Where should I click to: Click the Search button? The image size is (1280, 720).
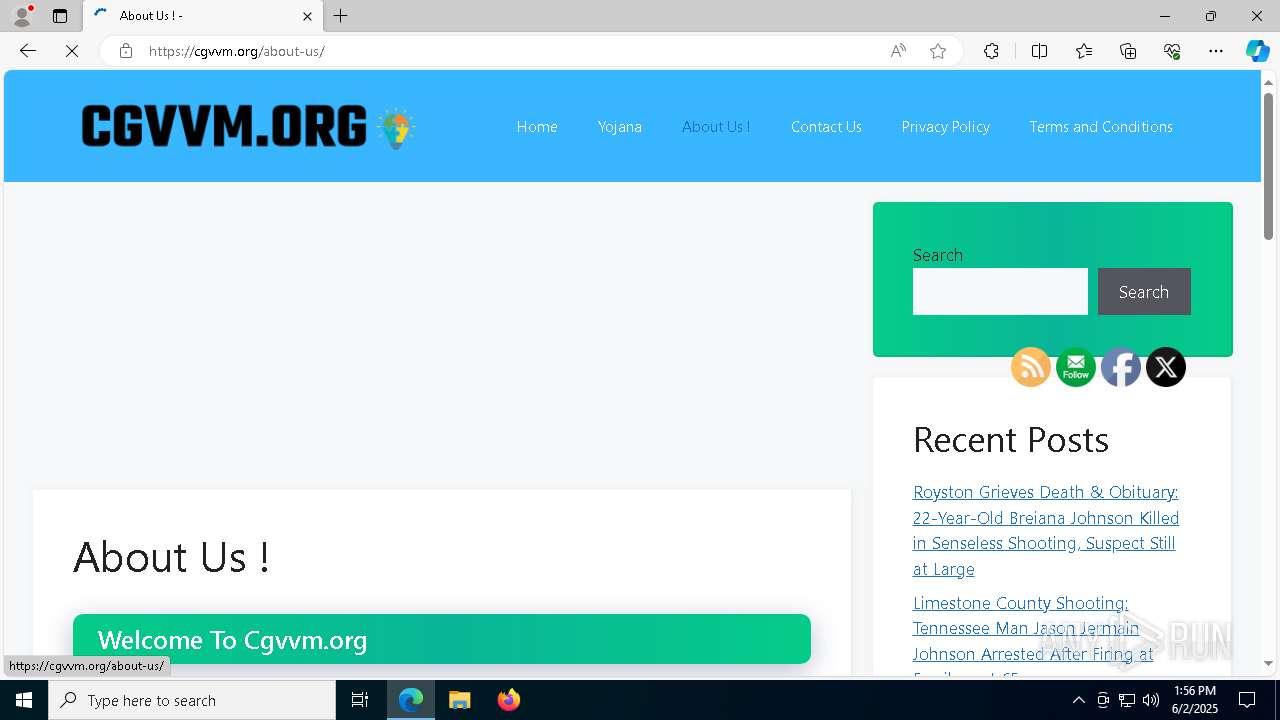click(x=1144, y=291)
